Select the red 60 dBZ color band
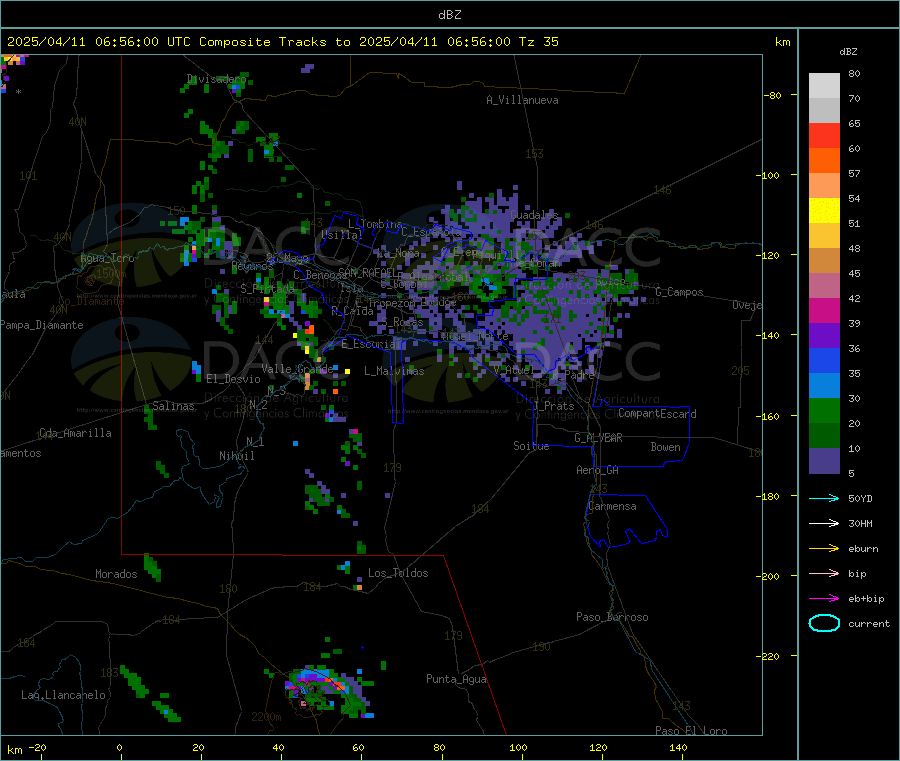This screenshot has height=761, width=900. [824, 135]
